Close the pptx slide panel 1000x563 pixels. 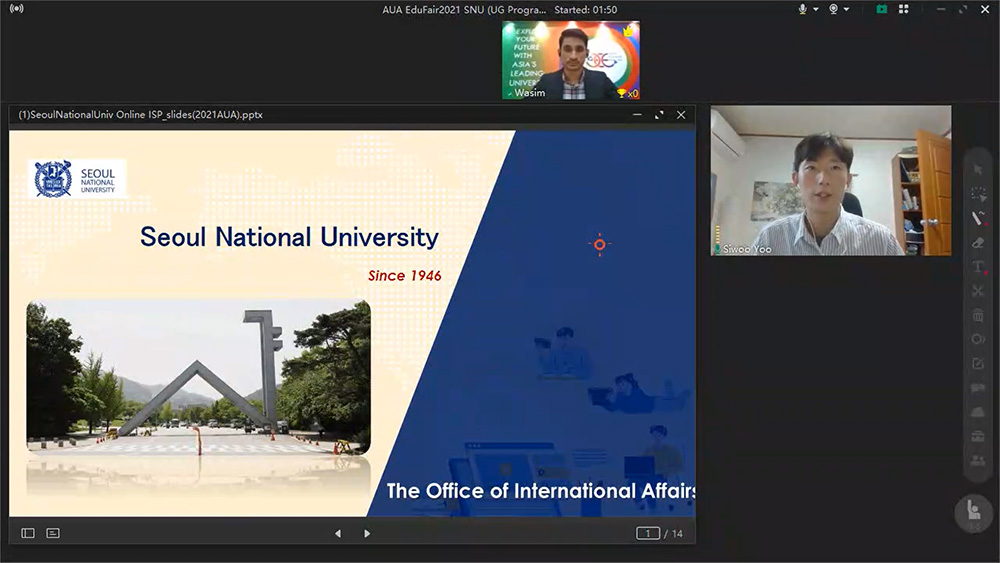coord(681,115)
